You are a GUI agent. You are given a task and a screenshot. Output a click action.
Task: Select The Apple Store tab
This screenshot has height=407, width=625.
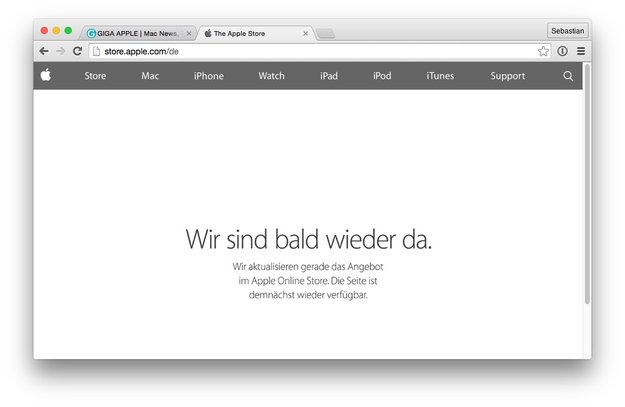point(255,33)
